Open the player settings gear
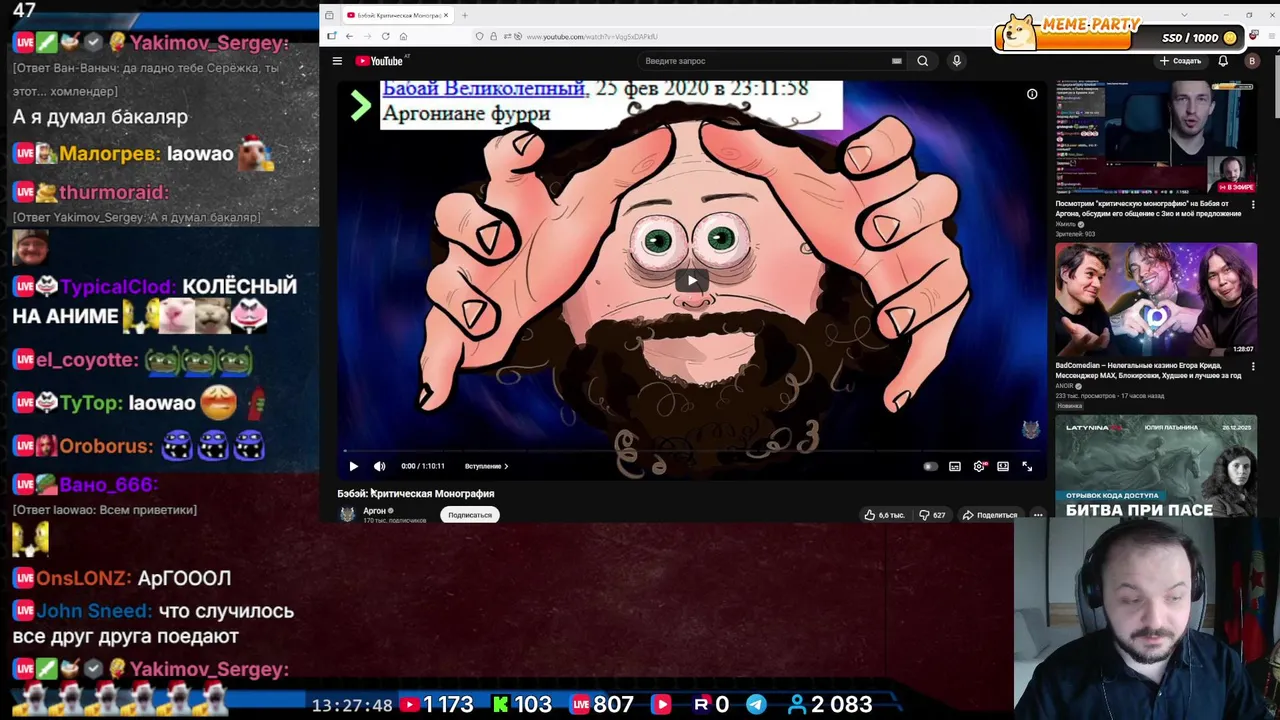The width and height of the screenshot is (1280, 720). tap(979, 466)
